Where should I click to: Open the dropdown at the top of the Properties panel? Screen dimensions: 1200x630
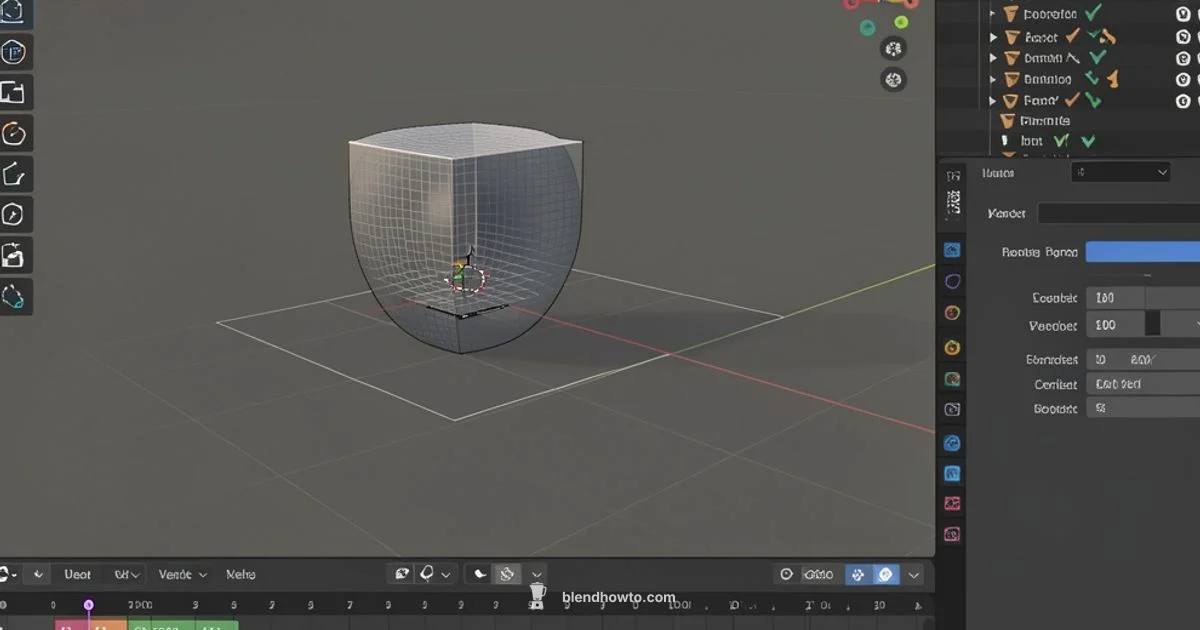[1120, 172]
